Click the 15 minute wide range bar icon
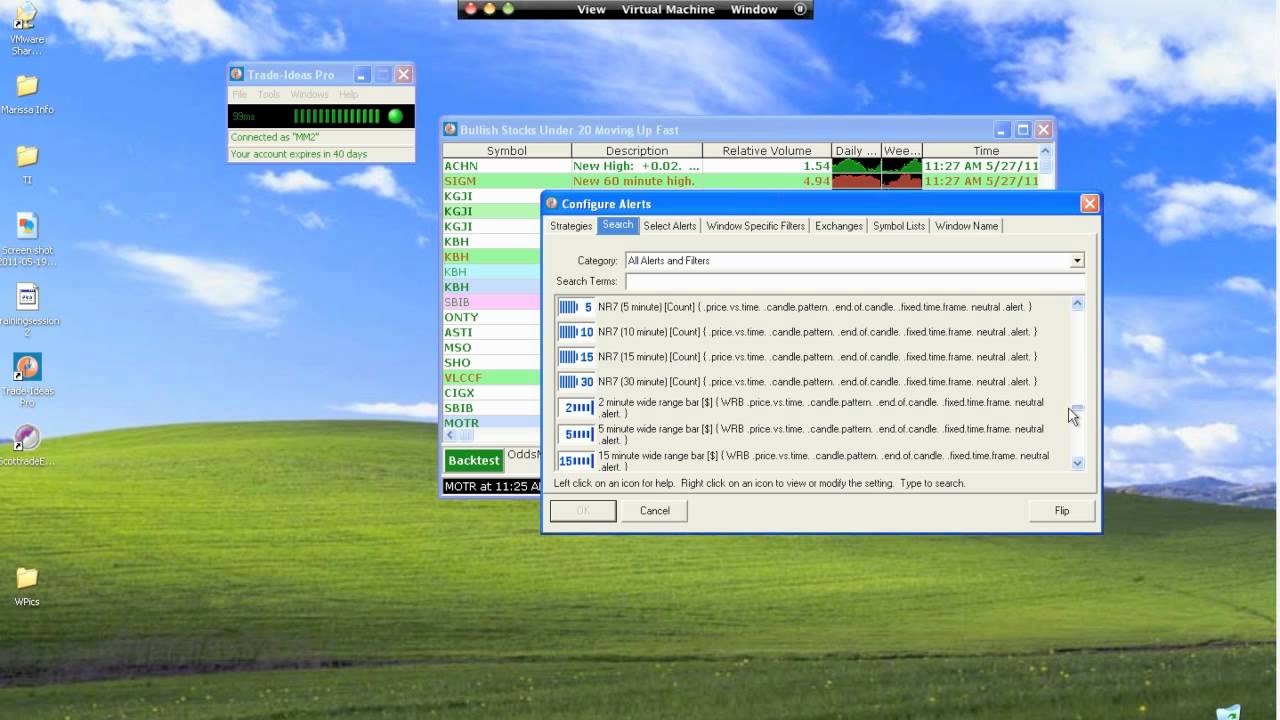This screenshot has width=1280, height=720. [576, 461]
